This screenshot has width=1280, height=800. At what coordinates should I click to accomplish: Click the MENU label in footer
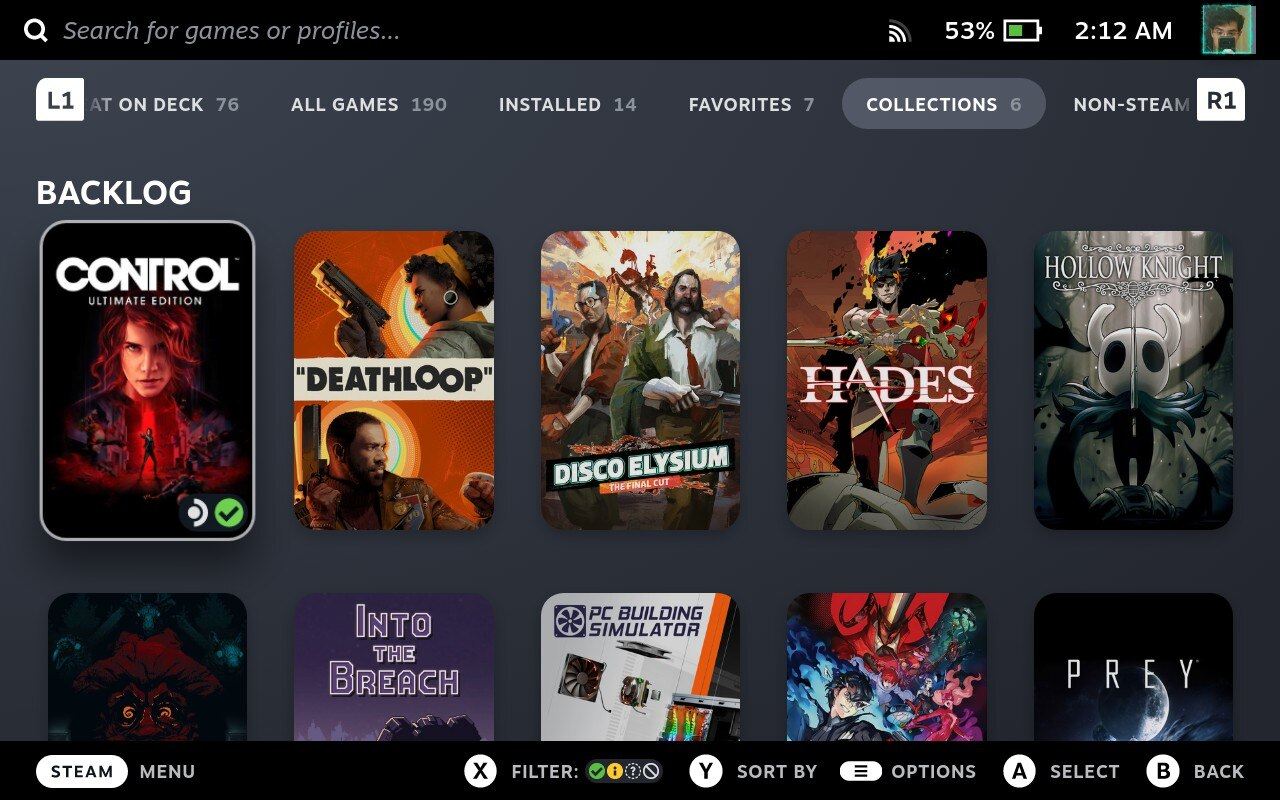pos(167,771)
